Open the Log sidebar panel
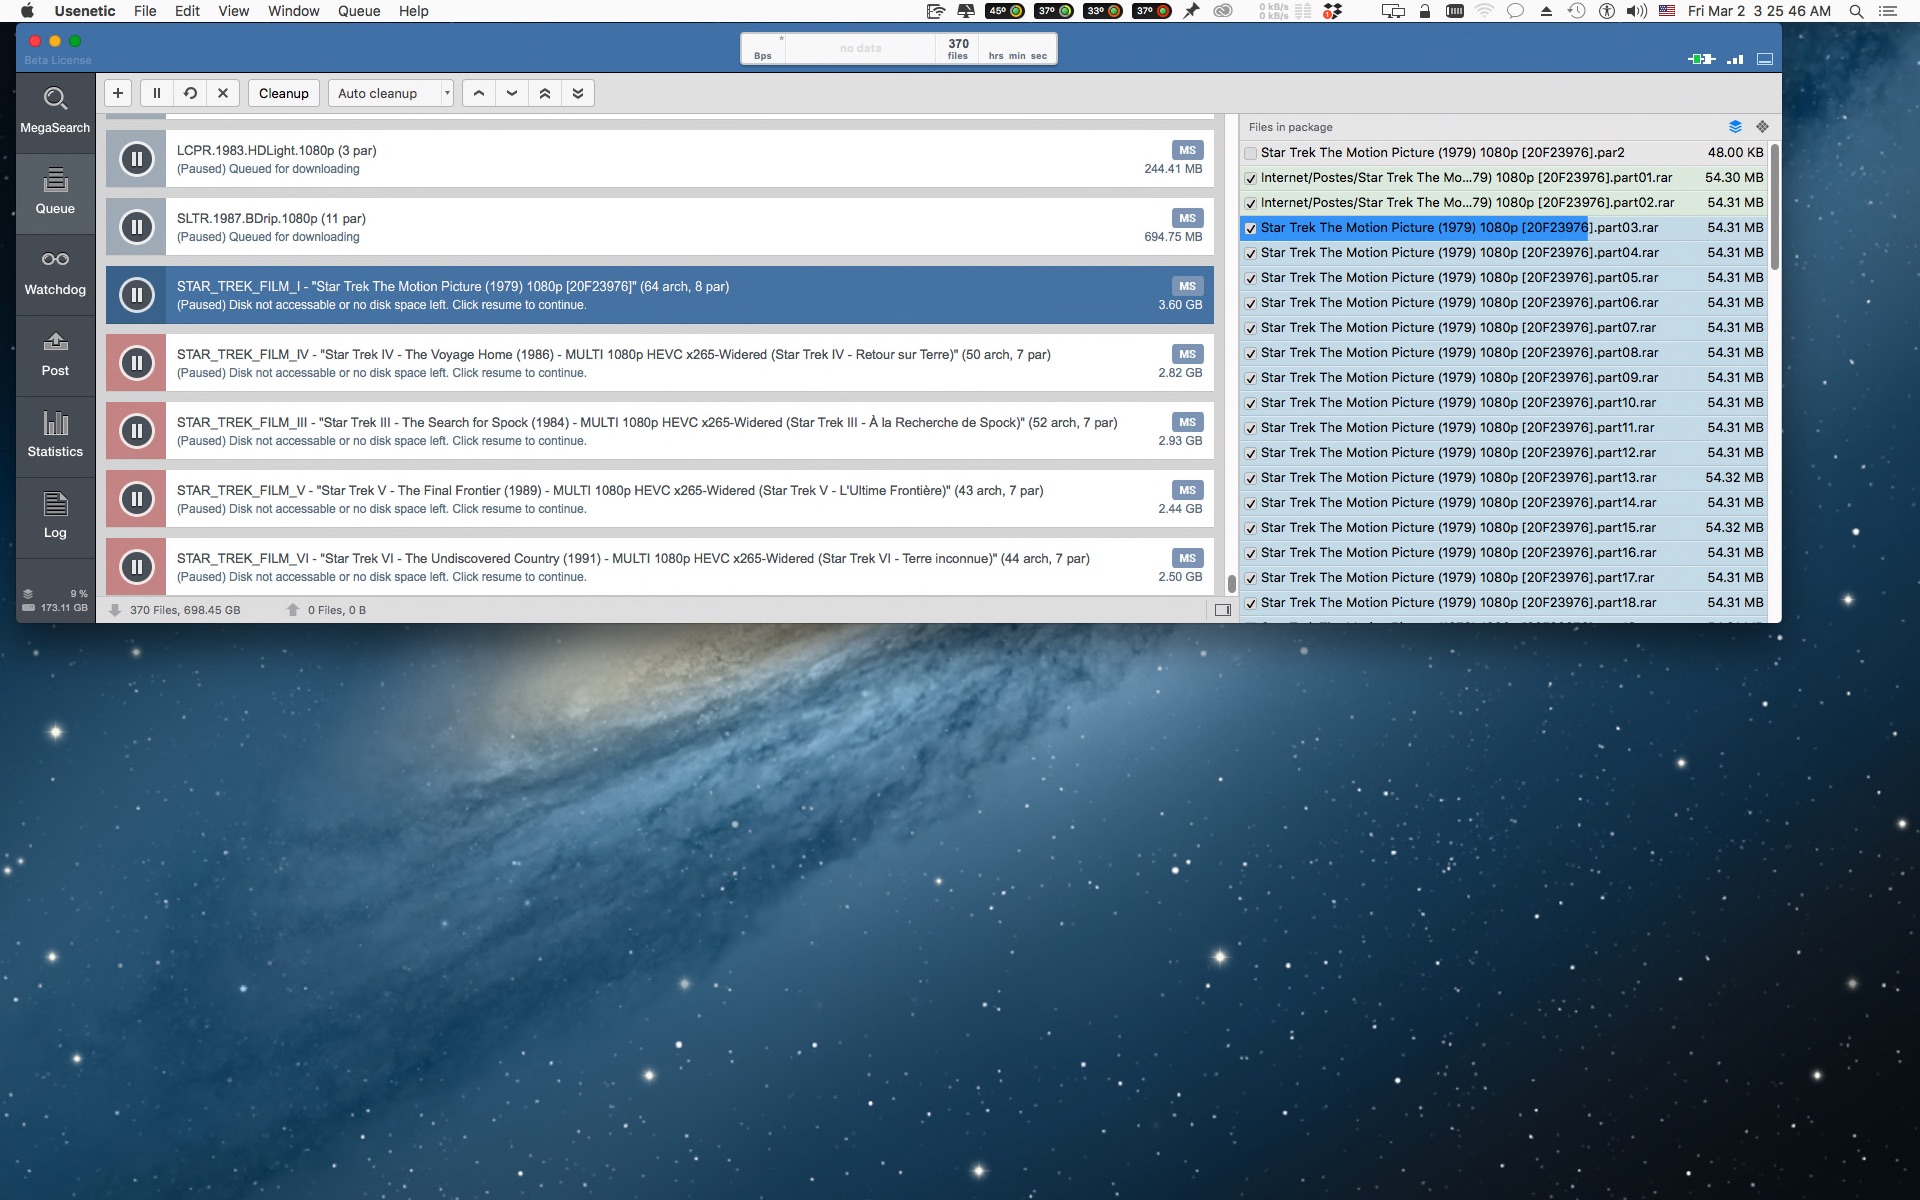This screenshot has height=1200, width=1920. [55, 517]
